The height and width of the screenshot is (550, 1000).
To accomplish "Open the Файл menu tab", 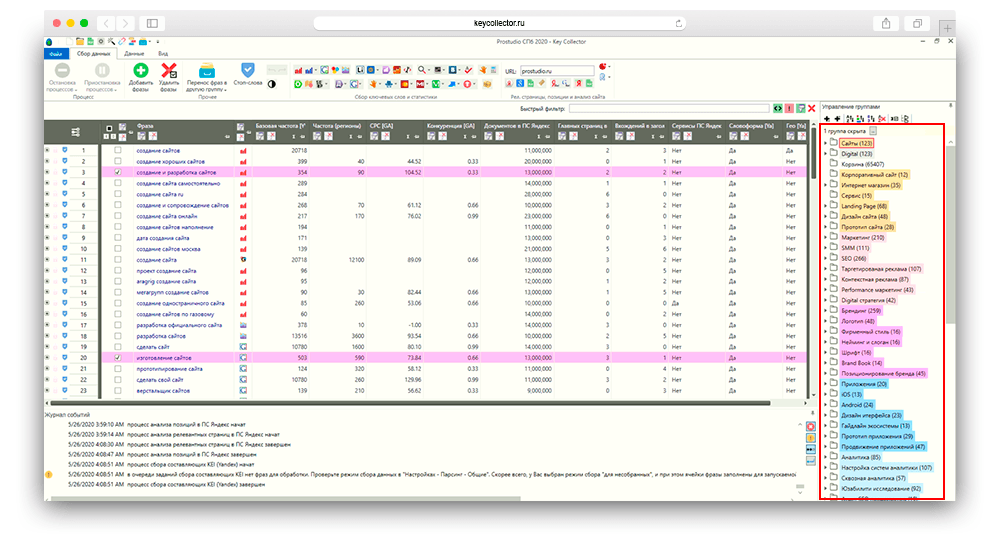I will click(56, 54).
